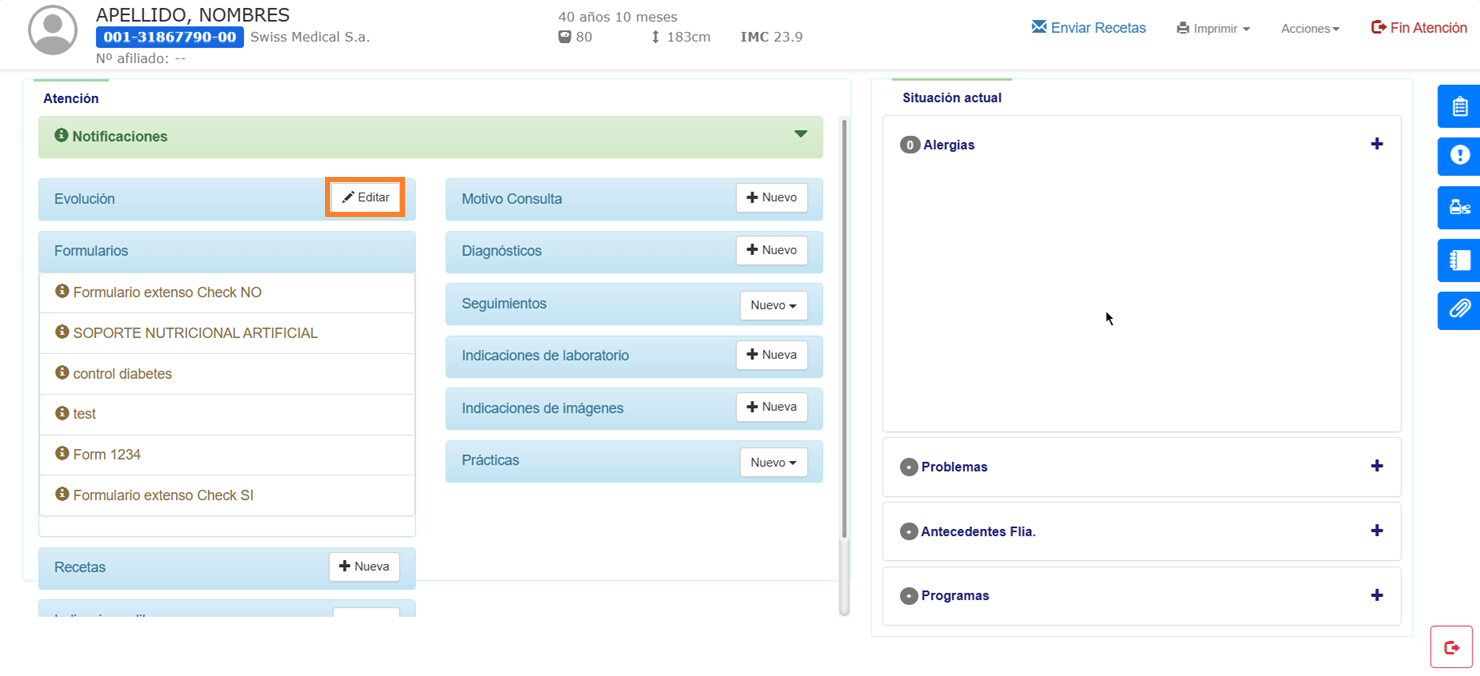Open the test form
This screenshot has height=676, width=1480.
pyautogui.click(x=227, y=414)
